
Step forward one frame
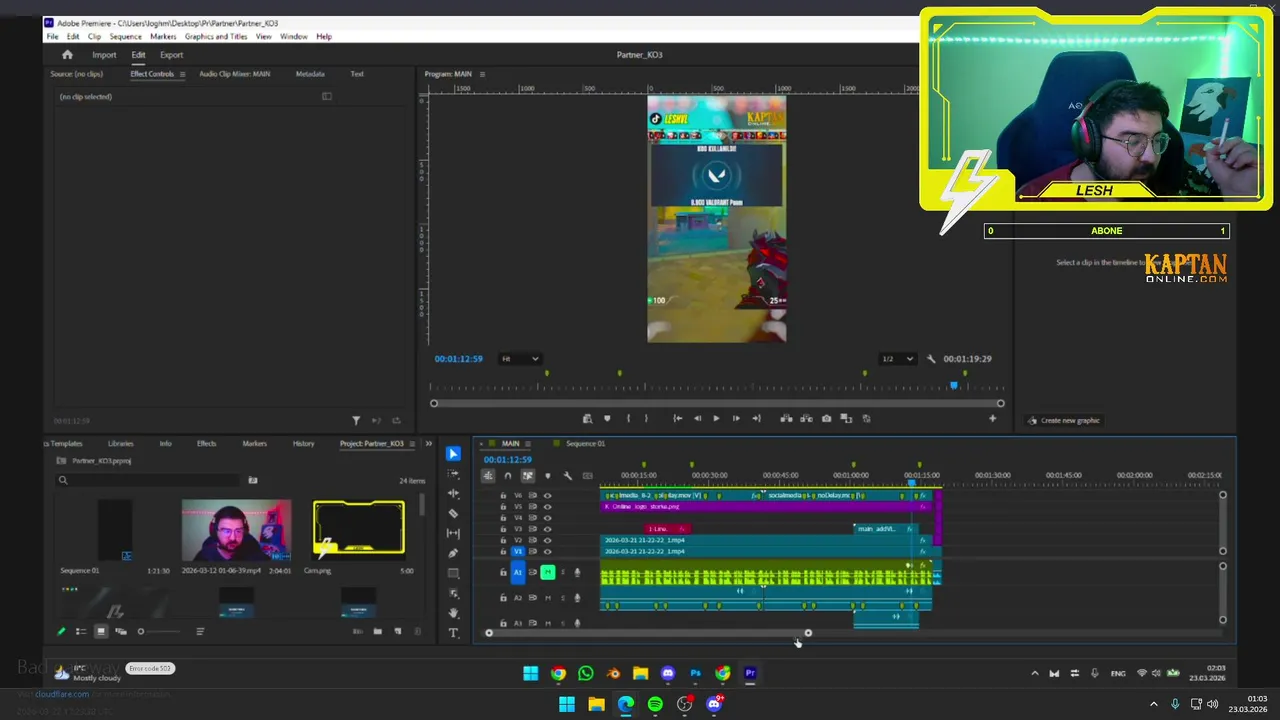736,419
